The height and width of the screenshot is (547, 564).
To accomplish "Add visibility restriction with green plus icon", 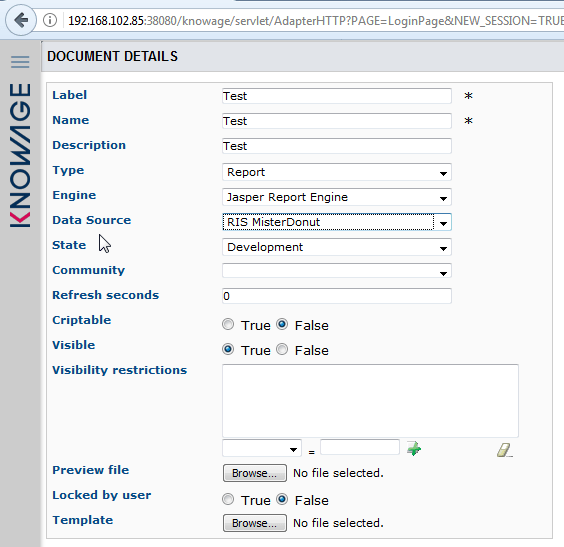I will click(x=414, y=449).
